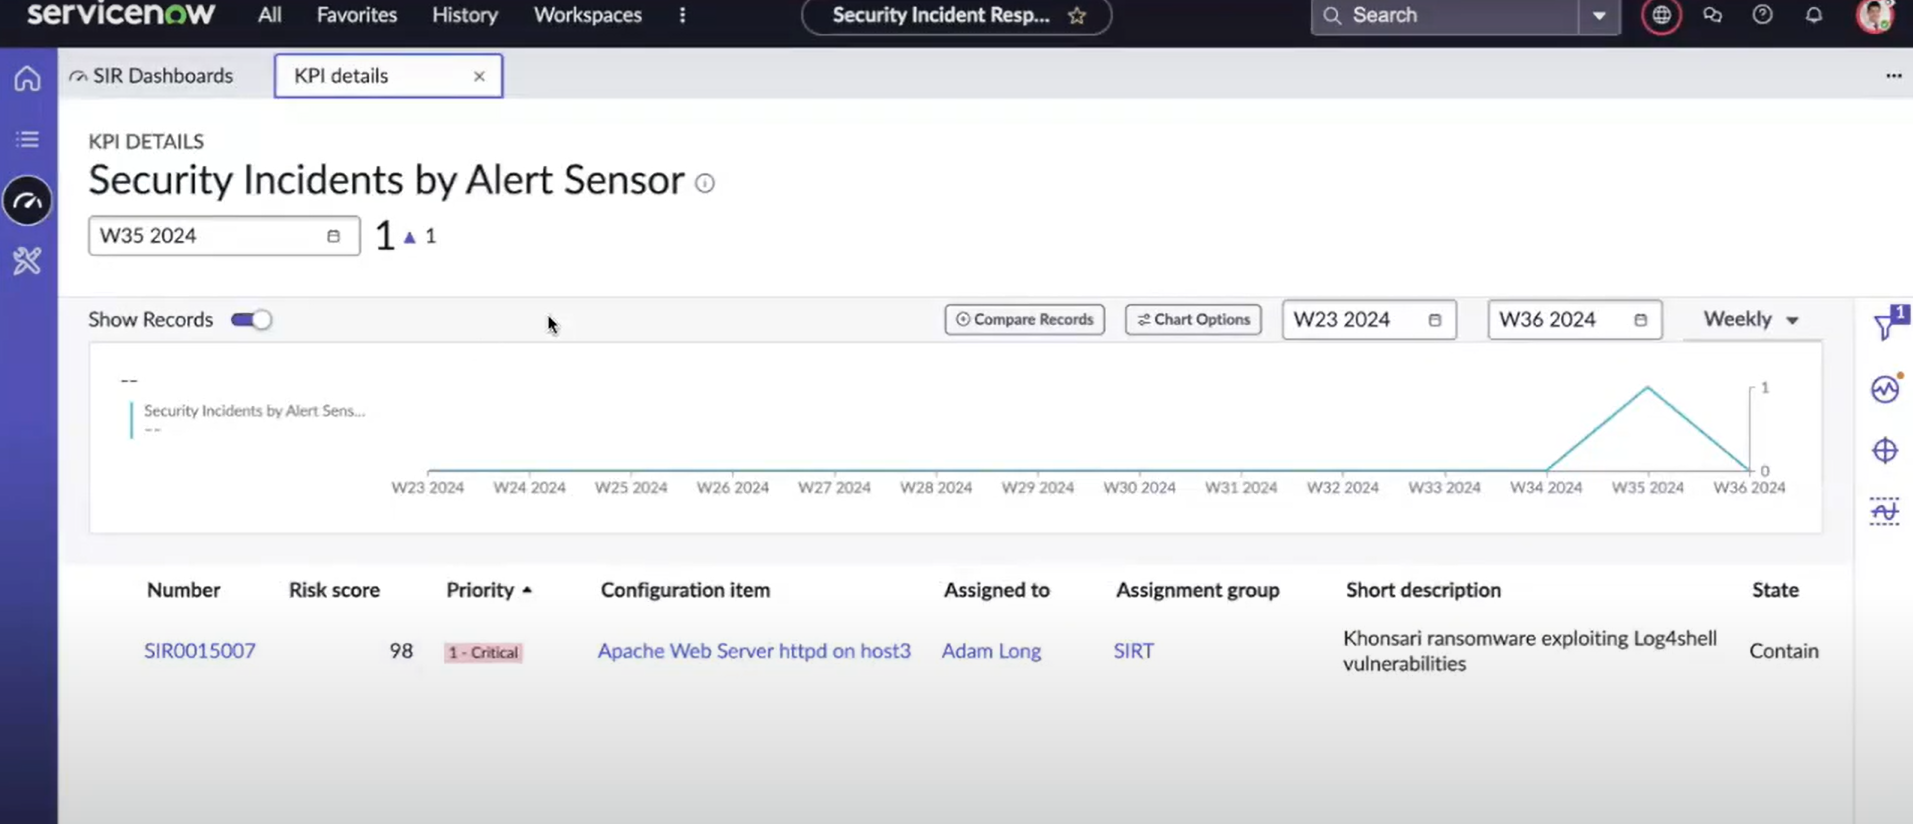Click the Compare Records button
Viewport: 1913px width, 824px height.
coord(1024,320)
